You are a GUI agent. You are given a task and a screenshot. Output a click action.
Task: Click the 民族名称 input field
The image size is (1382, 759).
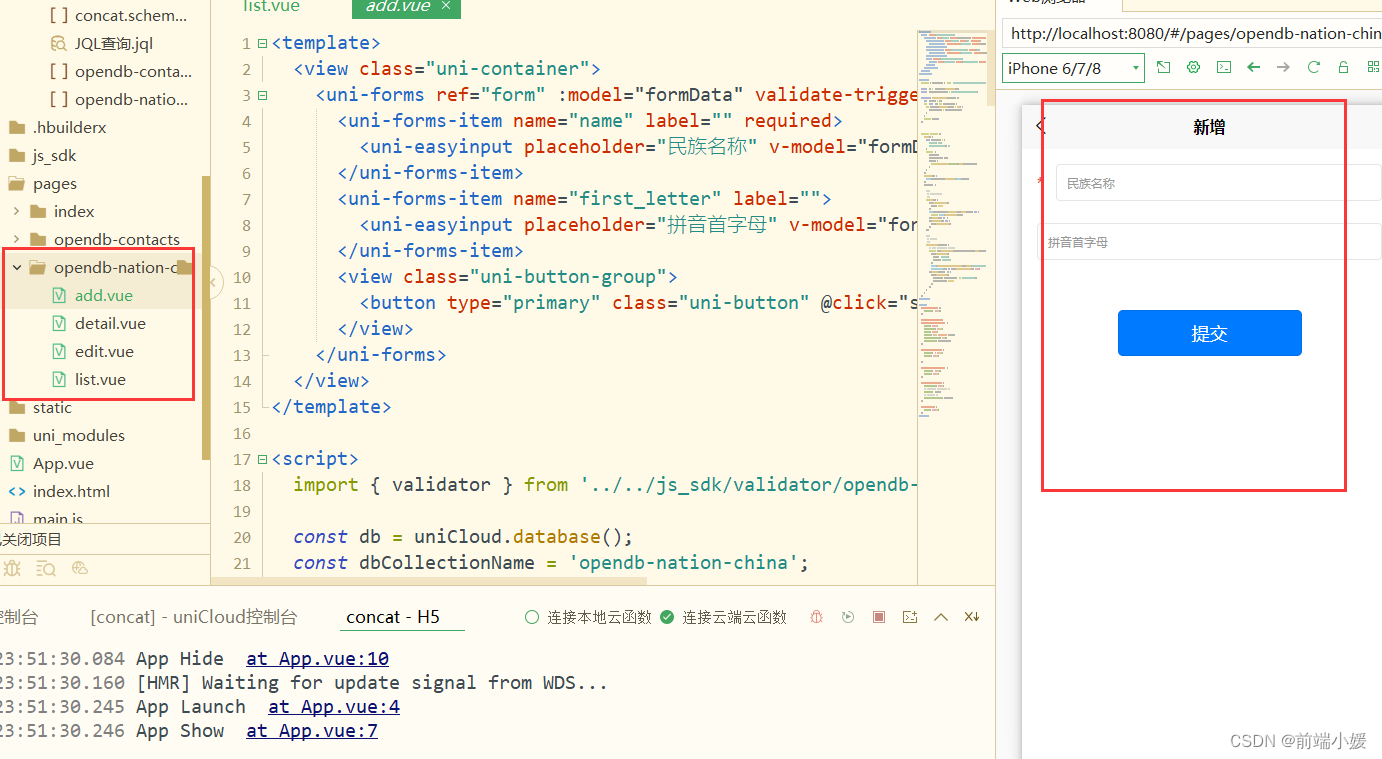[x=1219, y=183]
